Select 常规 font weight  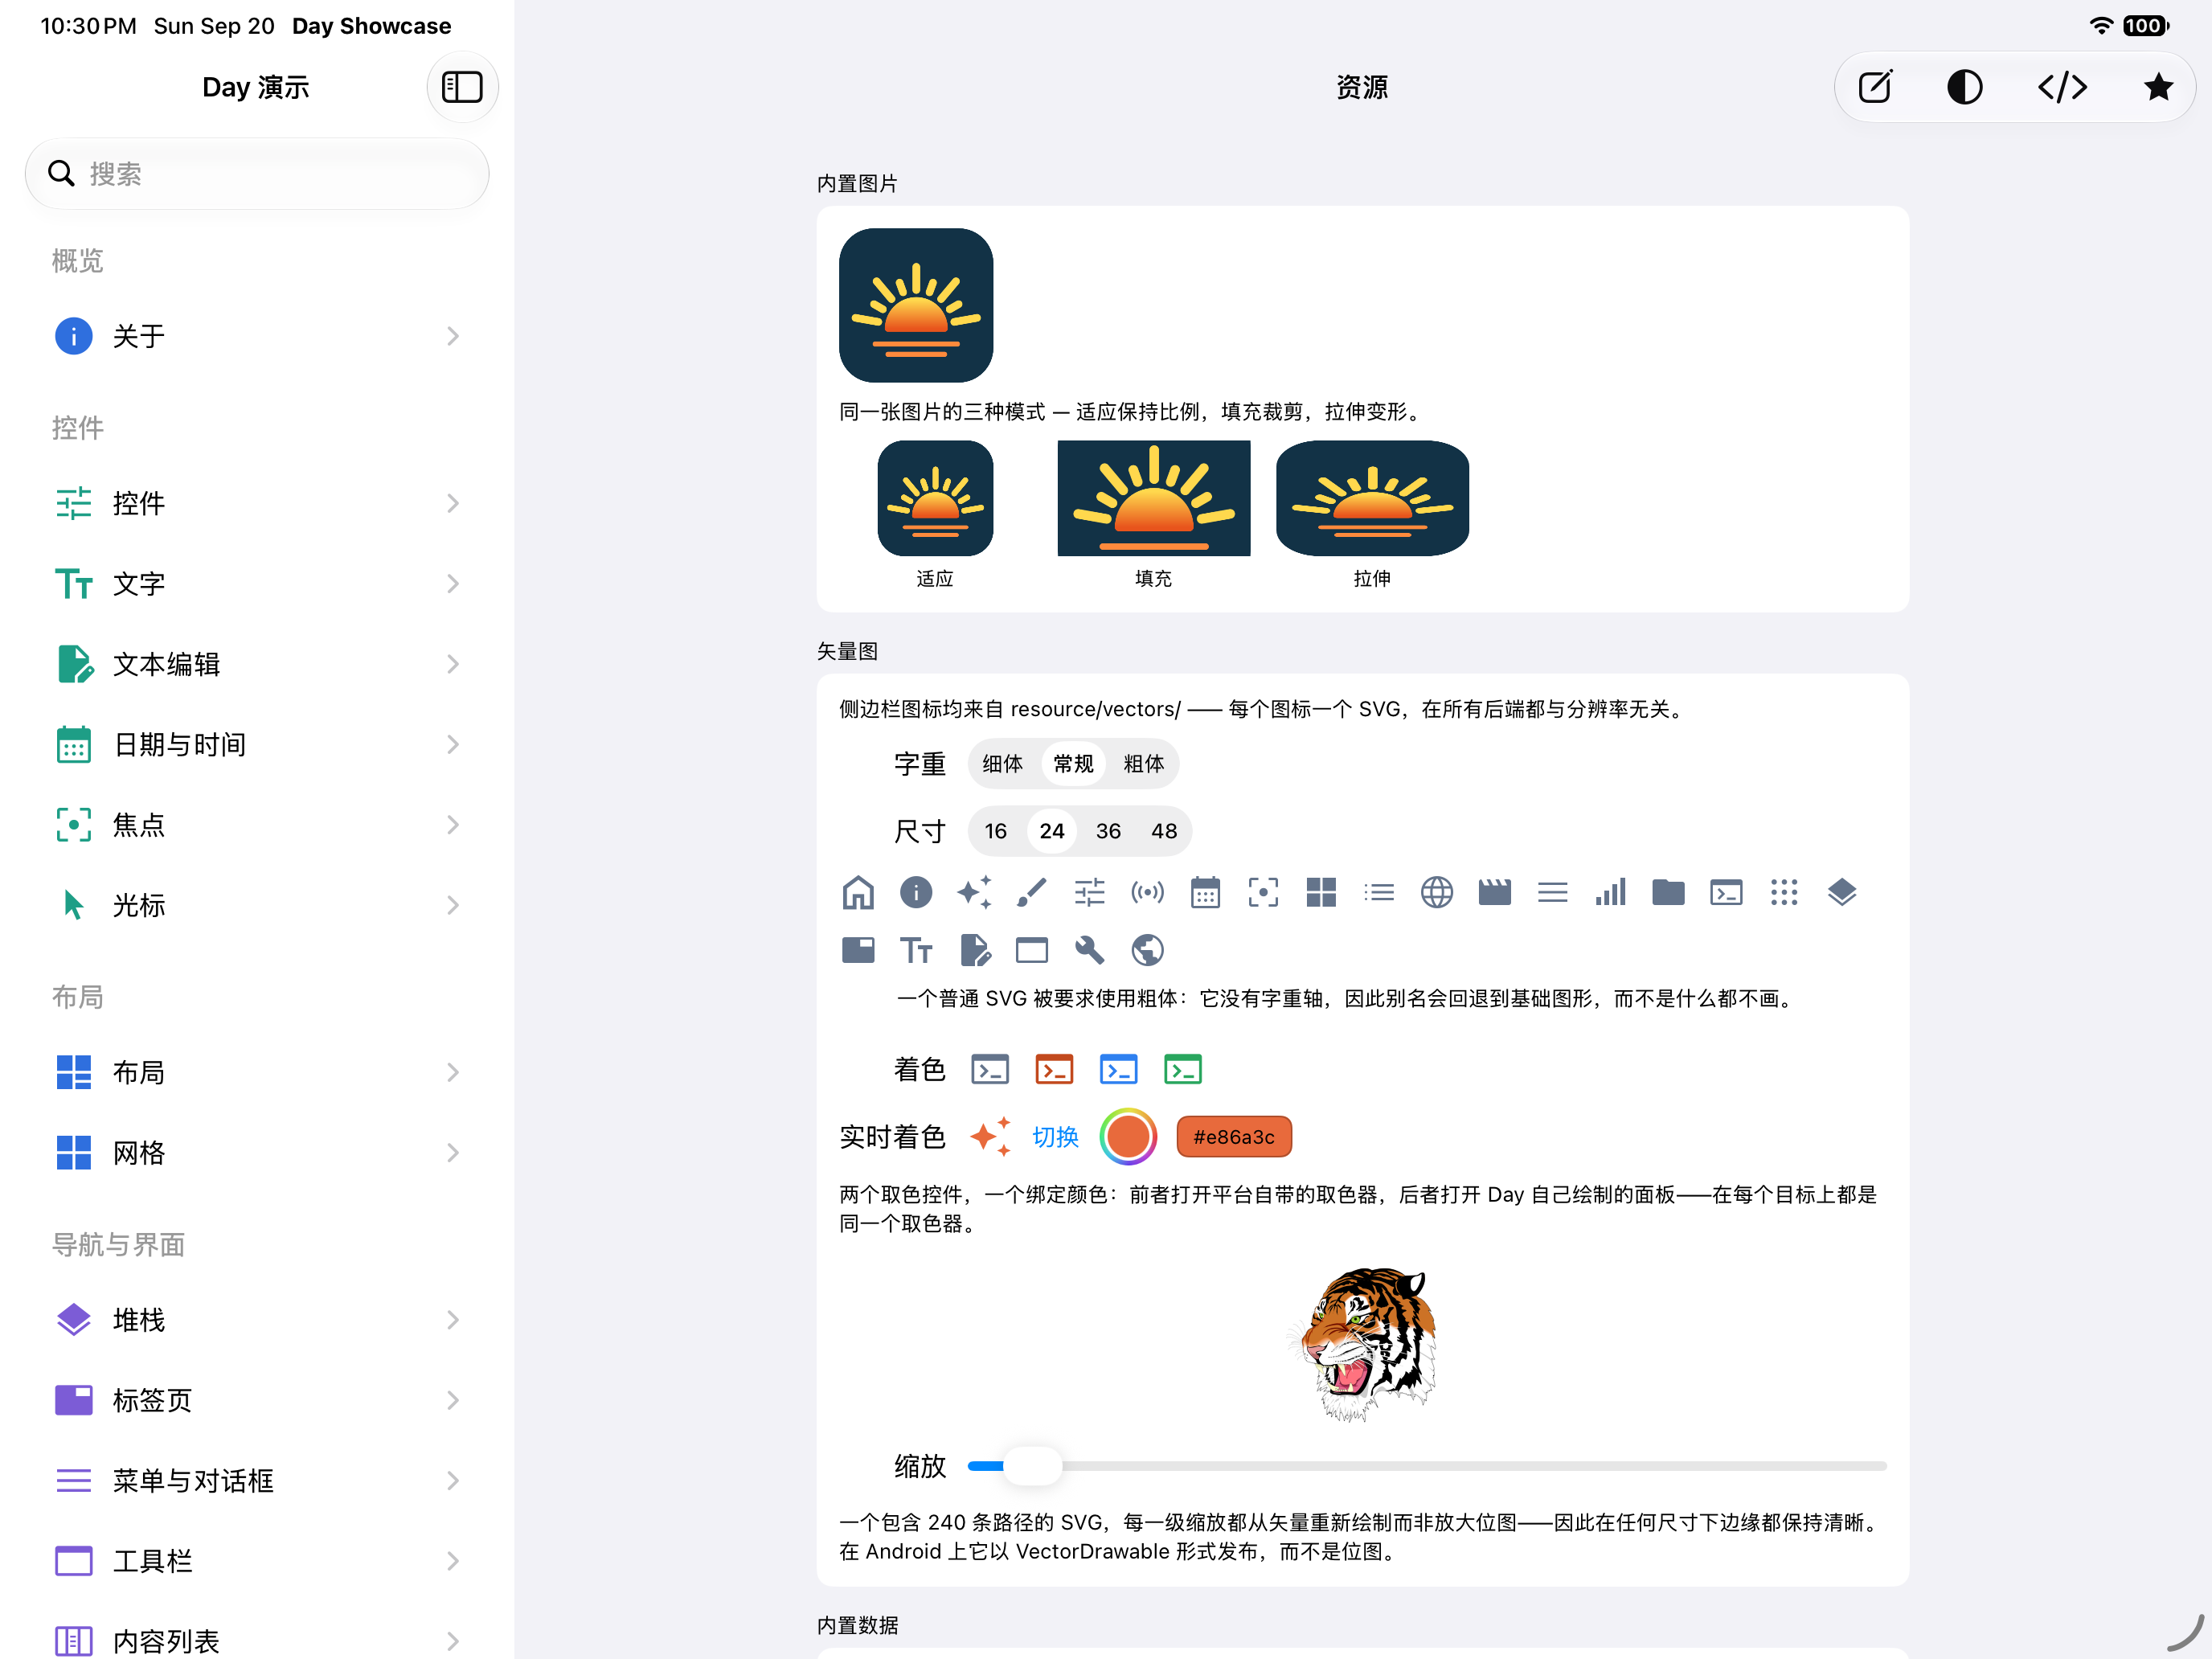(x=1073, y=764)
